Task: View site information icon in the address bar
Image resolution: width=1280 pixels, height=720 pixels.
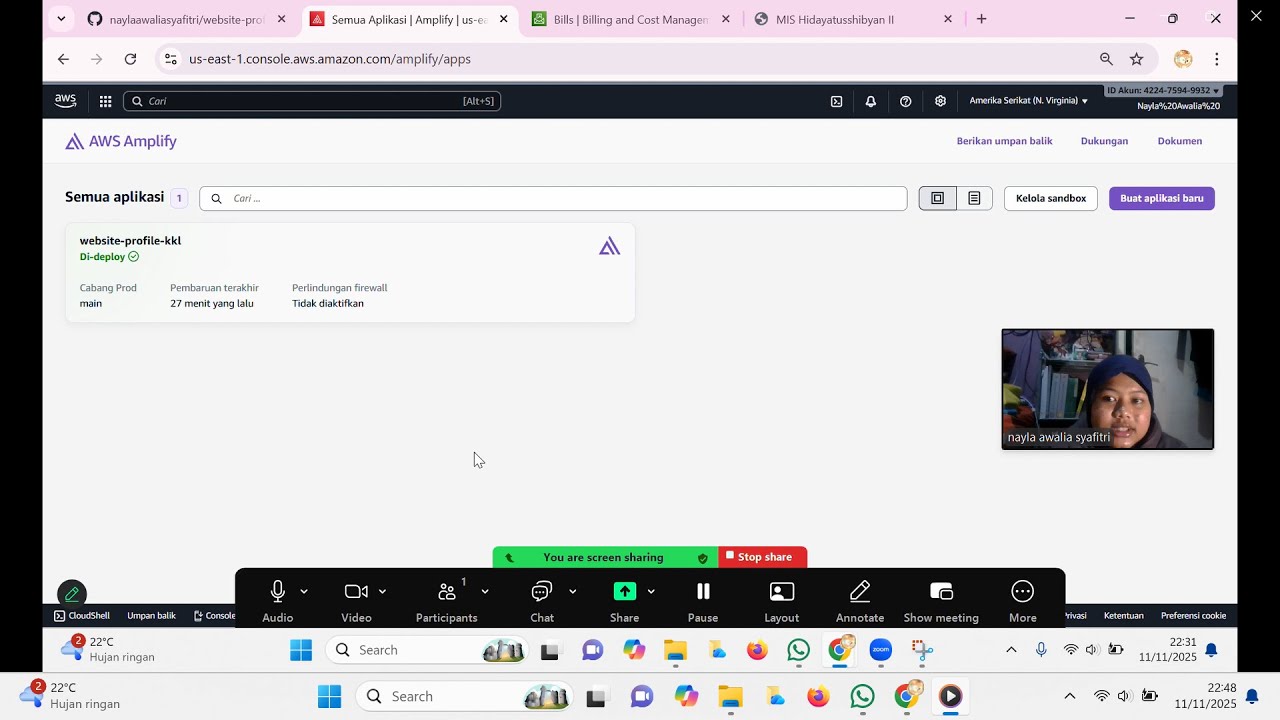Action: click(x=170, y=59)
